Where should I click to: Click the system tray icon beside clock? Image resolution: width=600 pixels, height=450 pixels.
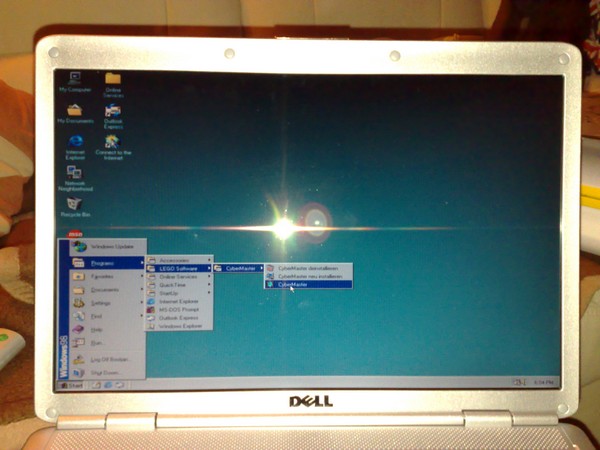click(519, 382)
